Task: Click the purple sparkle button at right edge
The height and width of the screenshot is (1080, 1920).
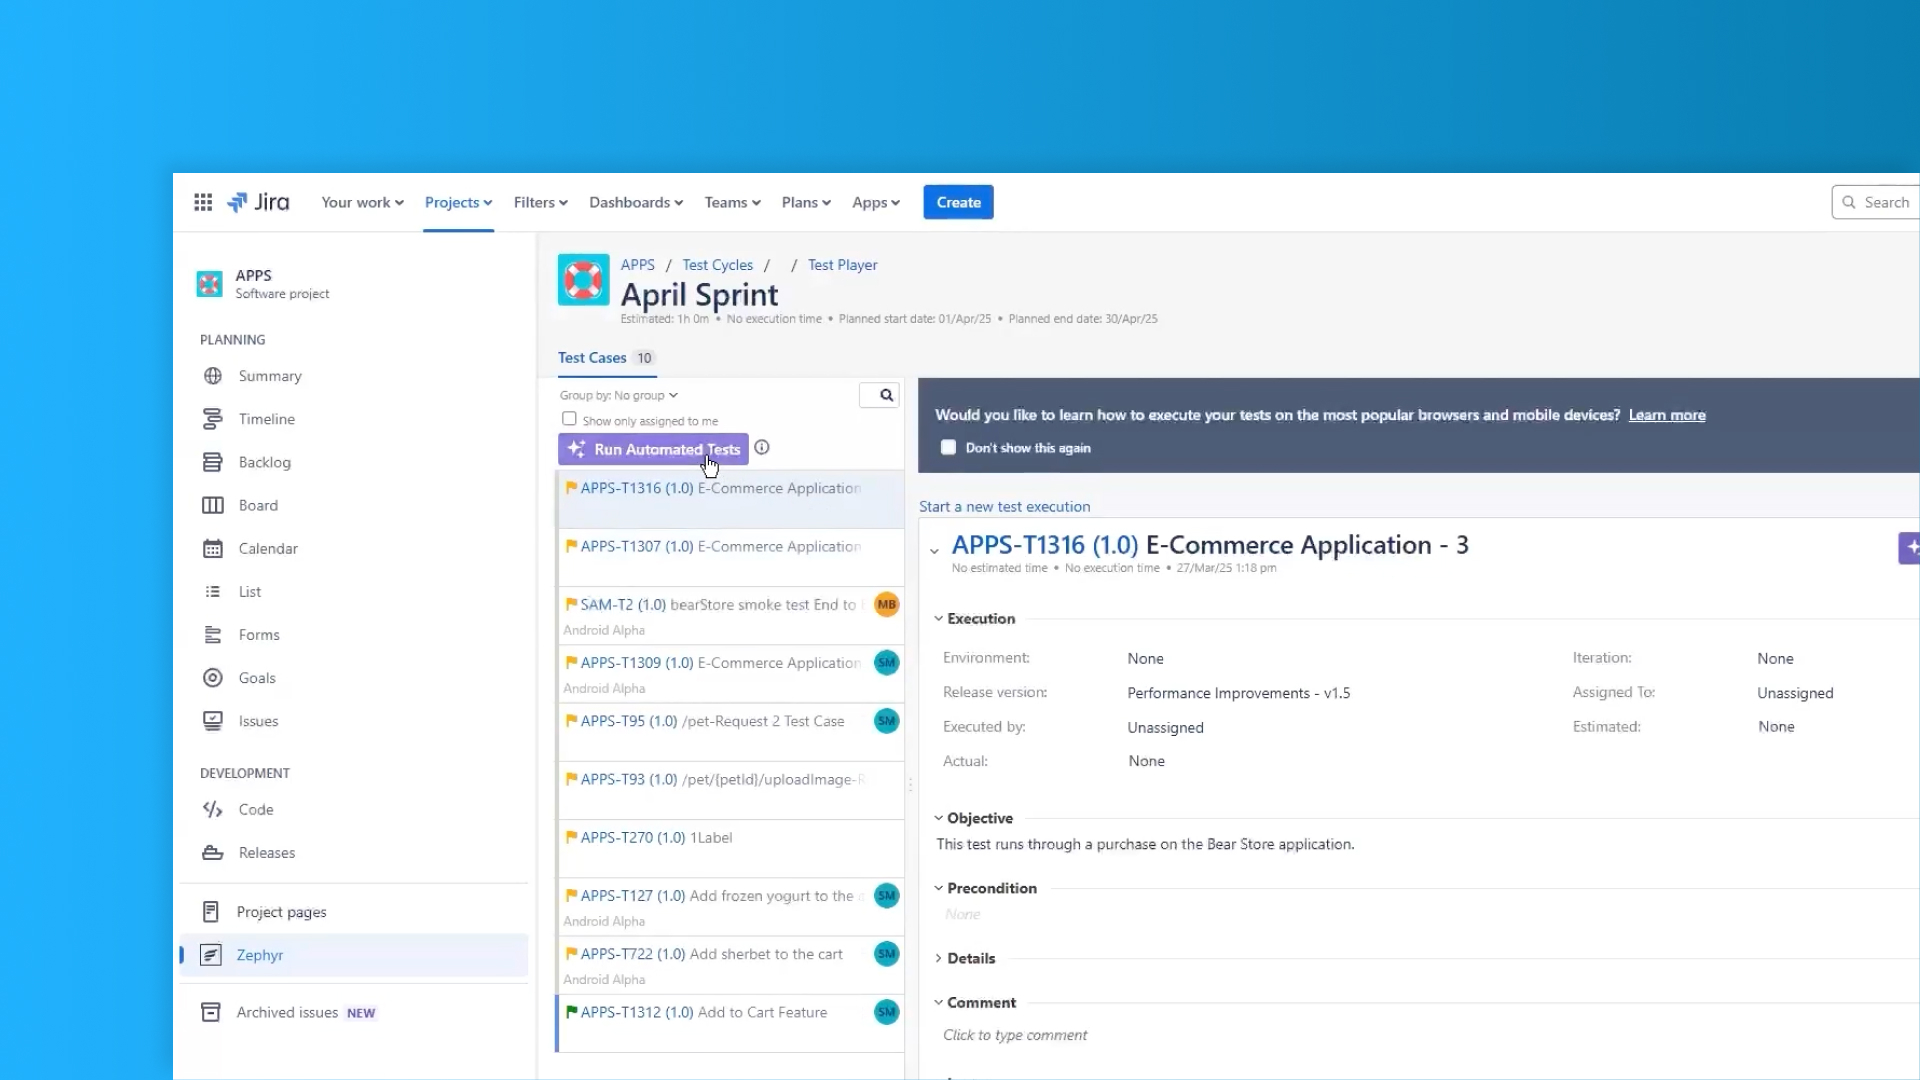Action: pos(1909,547)
